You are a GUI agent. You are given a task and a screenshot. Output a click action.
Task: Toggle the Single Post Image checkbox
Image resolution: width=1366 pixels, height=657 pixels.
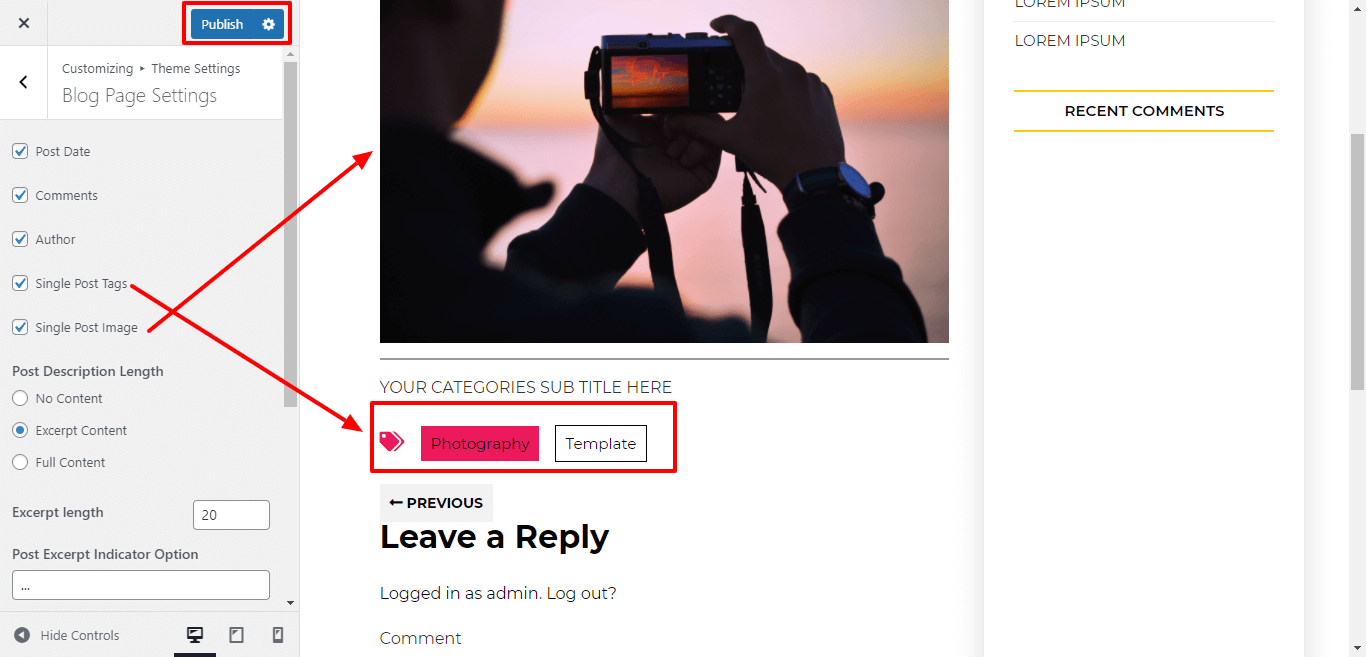pyautogui.click(x=20, y=327)
